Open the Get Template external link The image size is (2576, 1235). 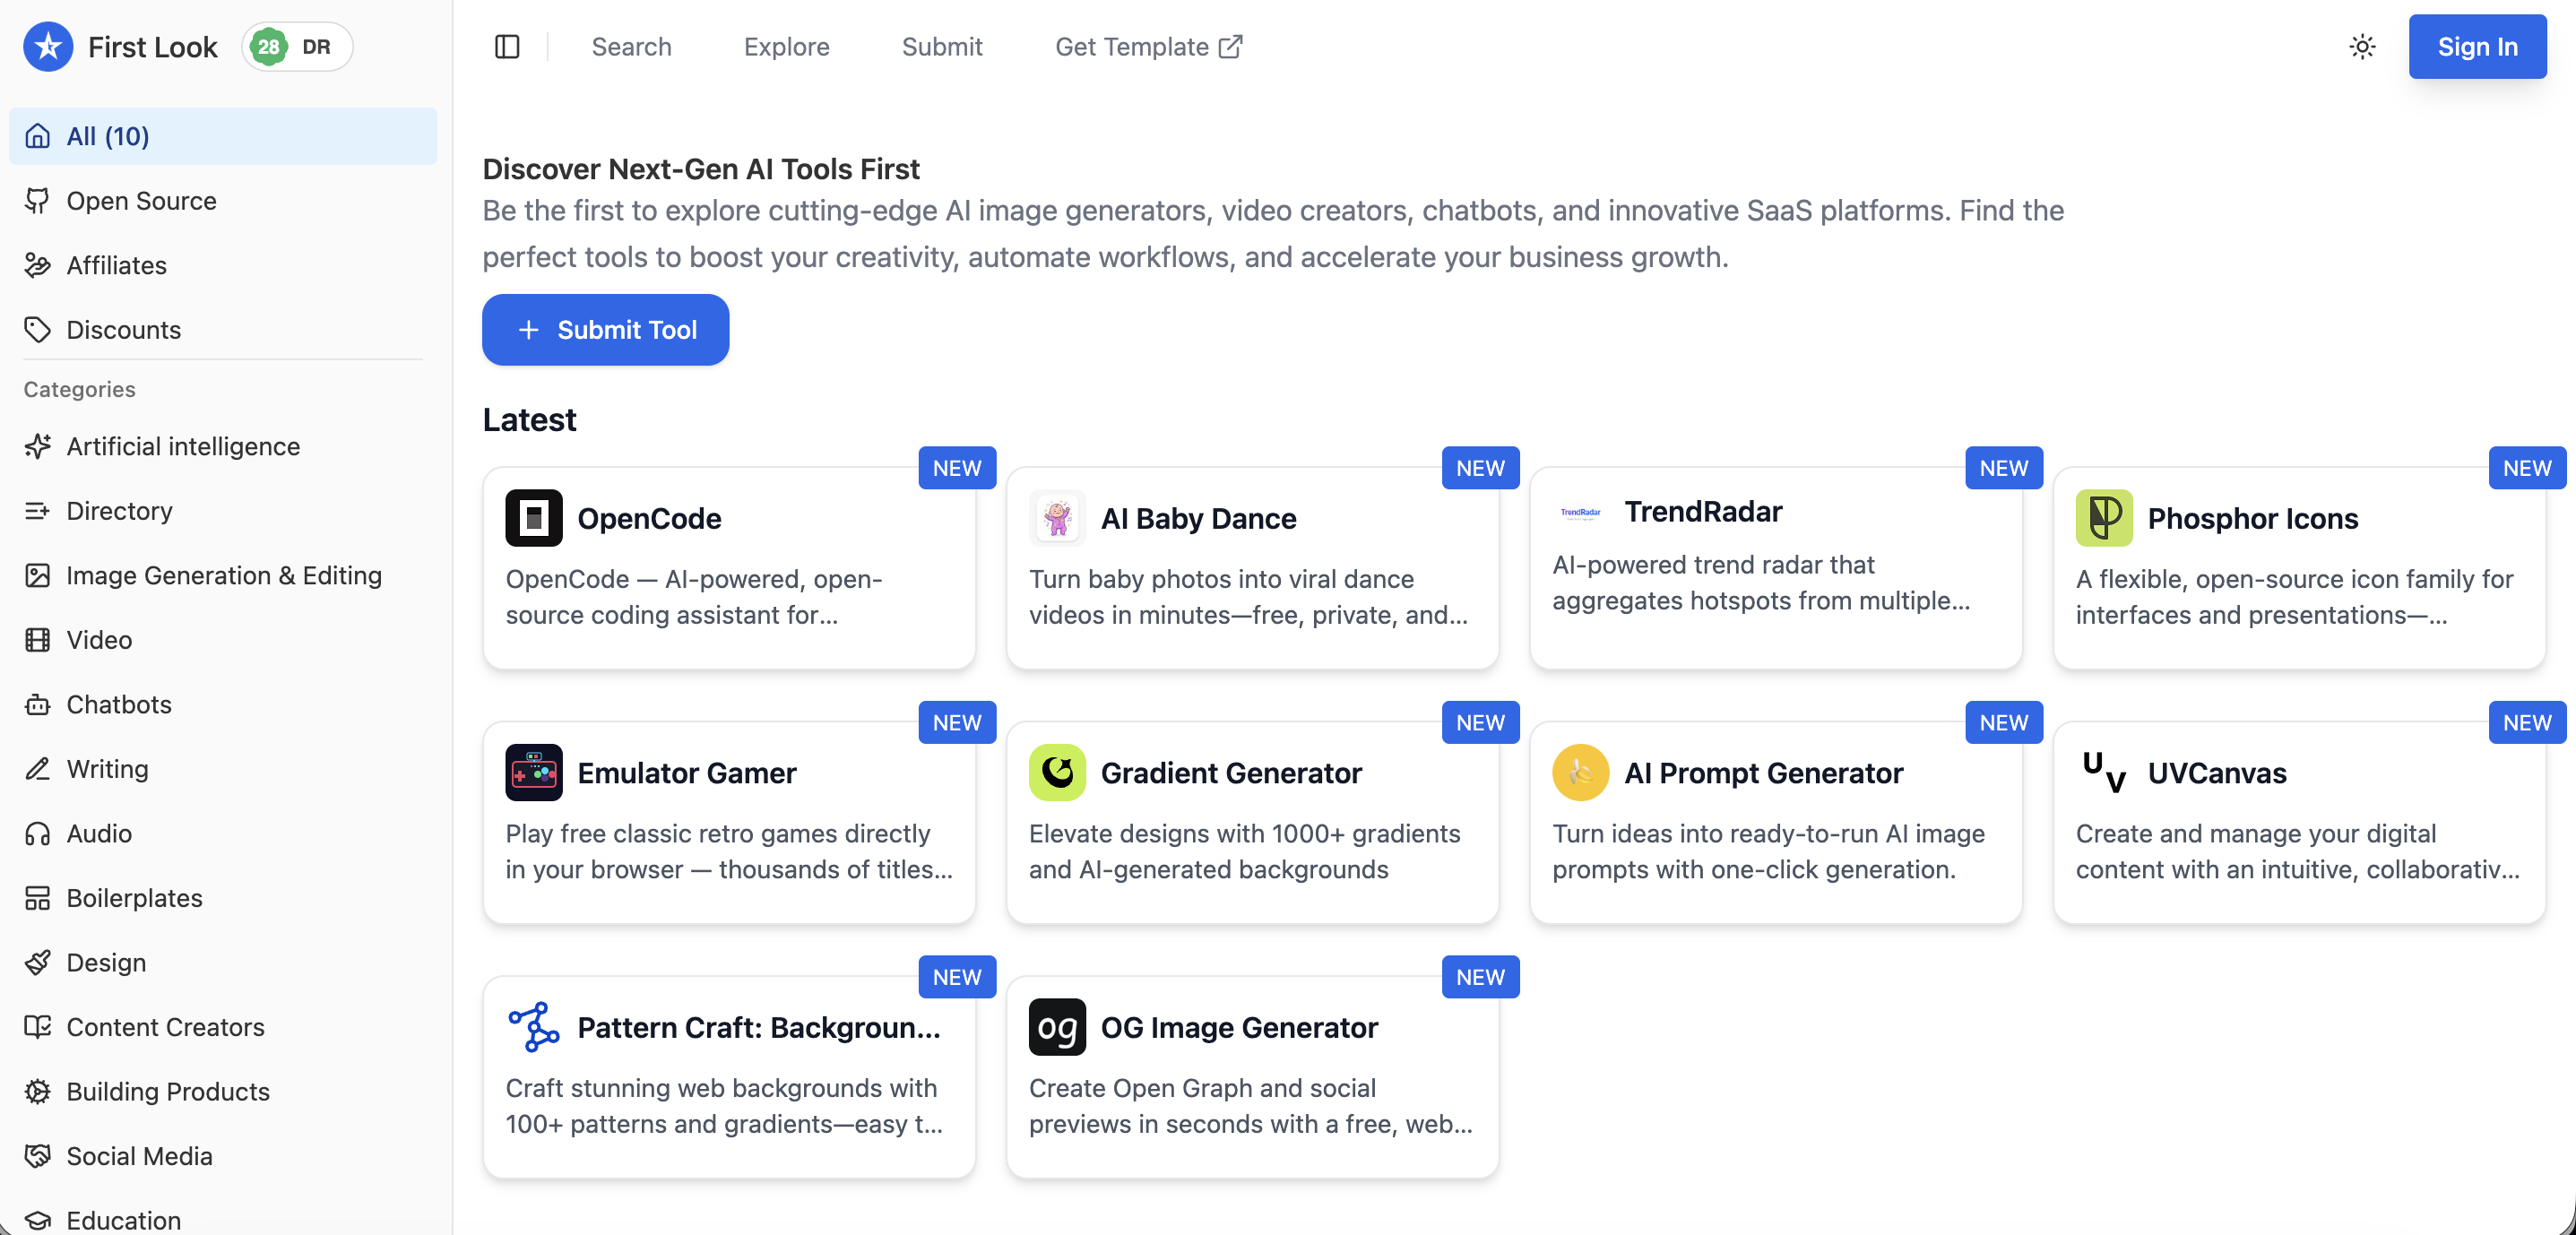1148,47
